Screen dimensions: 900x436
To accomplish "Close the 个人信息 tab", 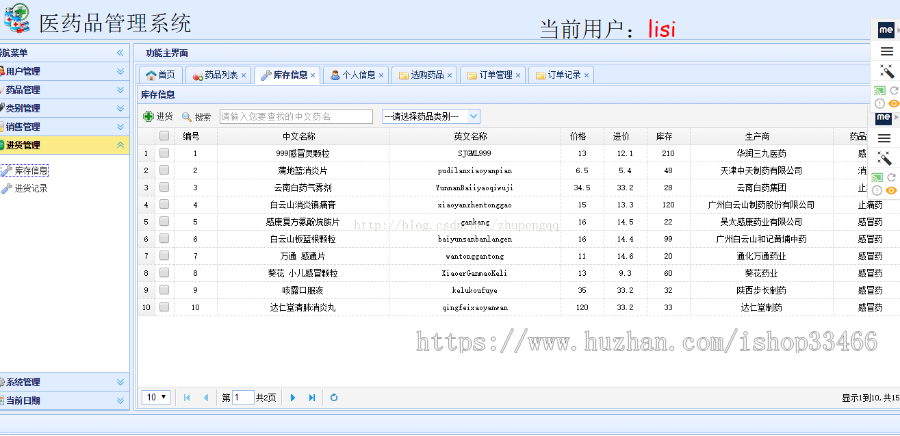I will tap(381, 75).
